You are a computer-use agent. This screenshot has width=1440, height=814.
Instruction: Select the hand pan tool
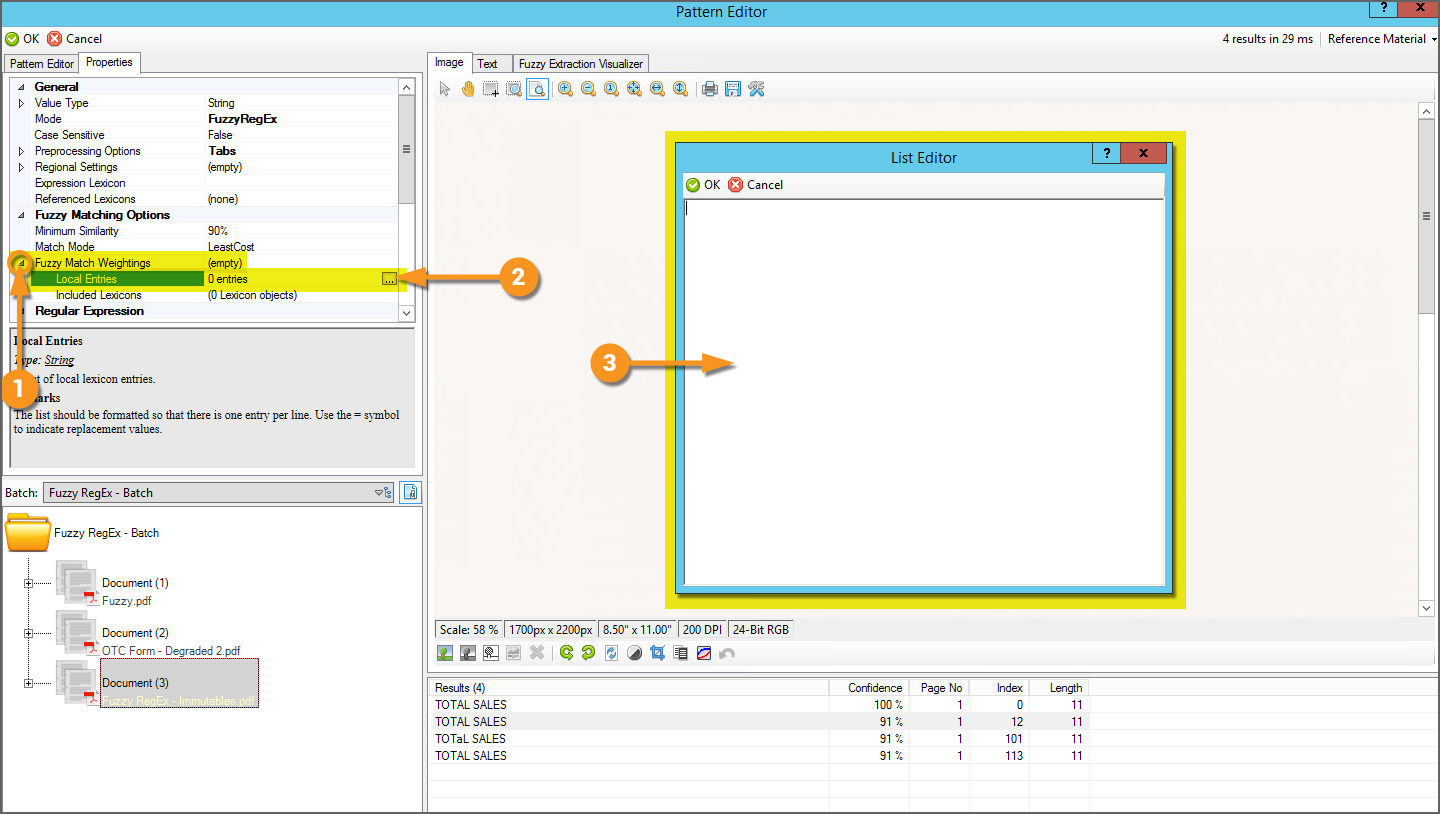click(467, 89)
